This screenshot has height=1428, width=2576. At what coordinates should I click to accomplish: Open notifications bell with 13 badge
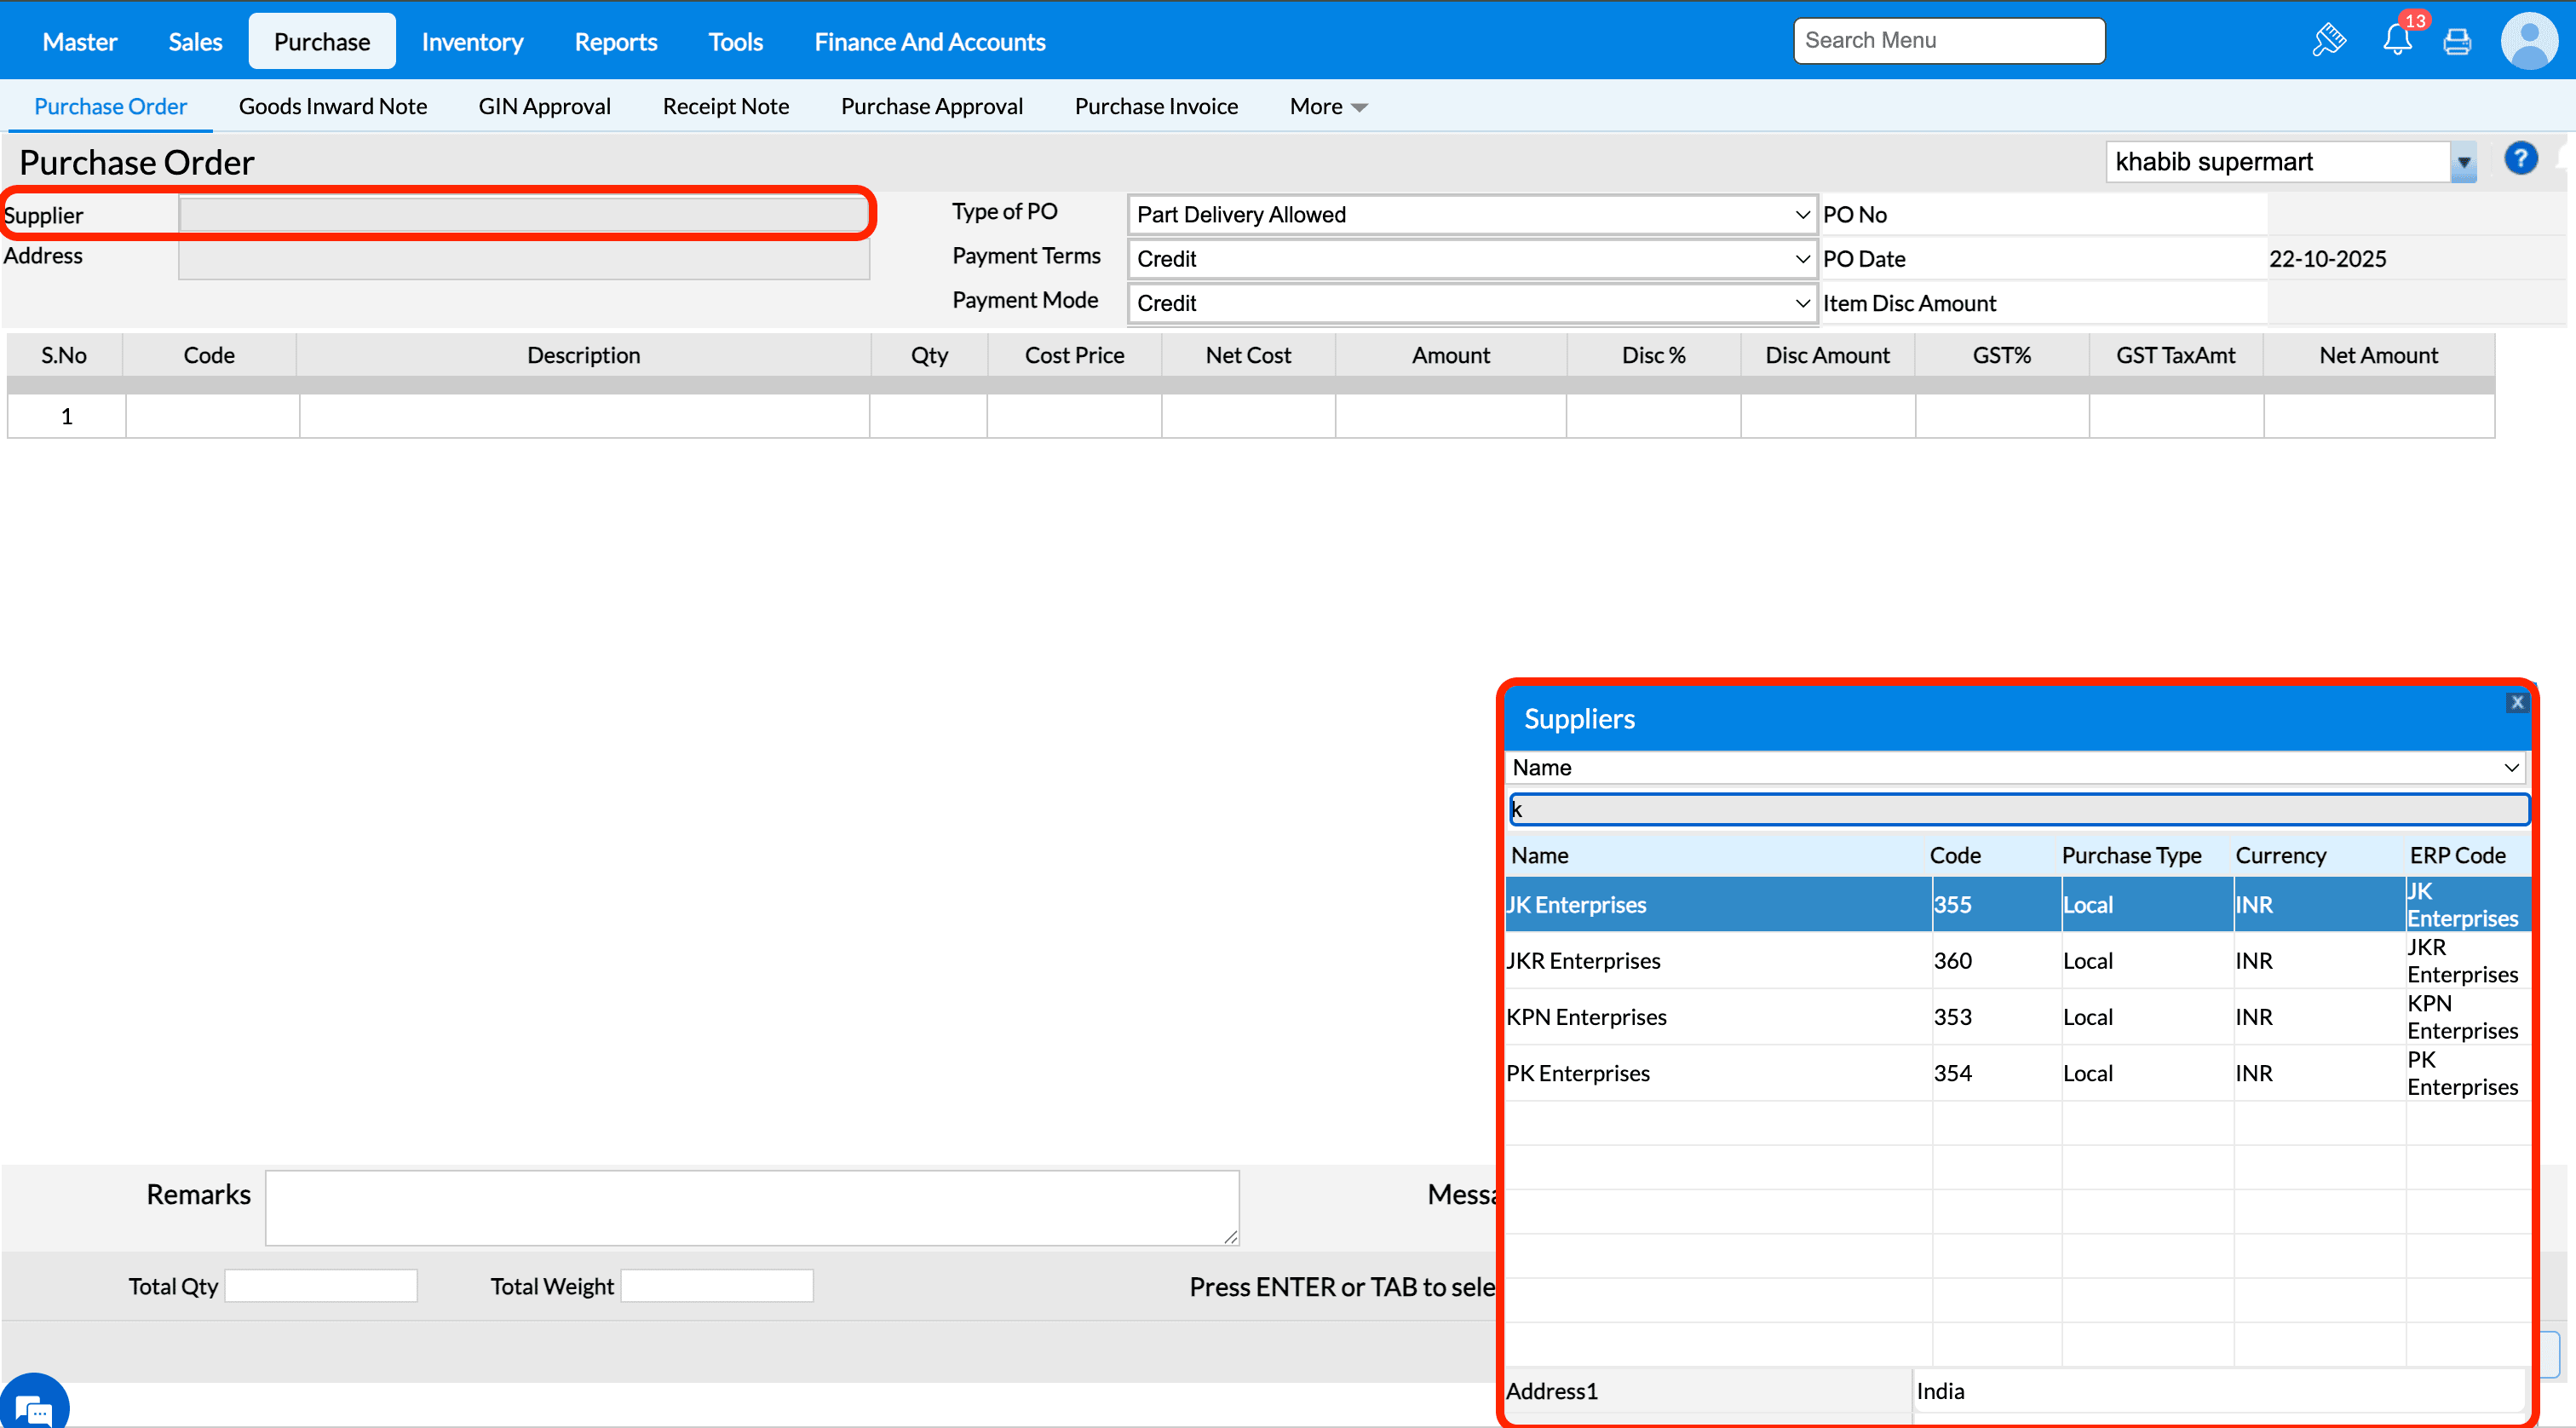point(2397,41)
